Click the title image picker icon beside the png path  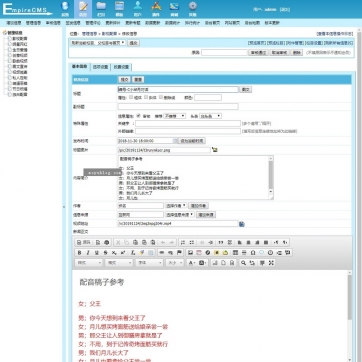215,150
